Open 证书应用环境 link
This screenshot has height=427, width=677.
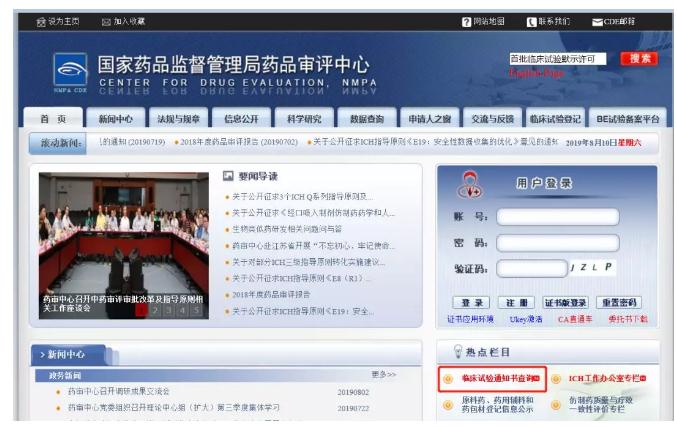470,319
